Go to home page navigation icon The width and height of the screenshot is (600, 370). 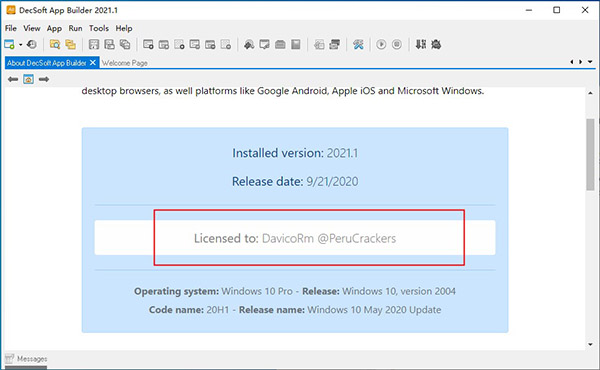pyautogui.click(x=28, y=79)
